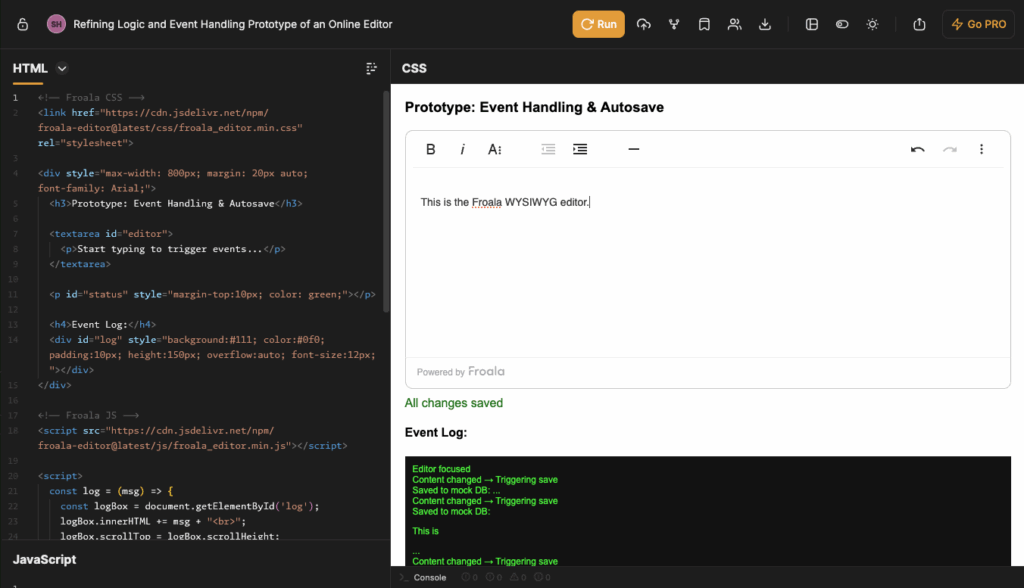Insert a horizontal line in the editor
The height and width of the screenshot is (588, 1024).
tap(633, 150)
